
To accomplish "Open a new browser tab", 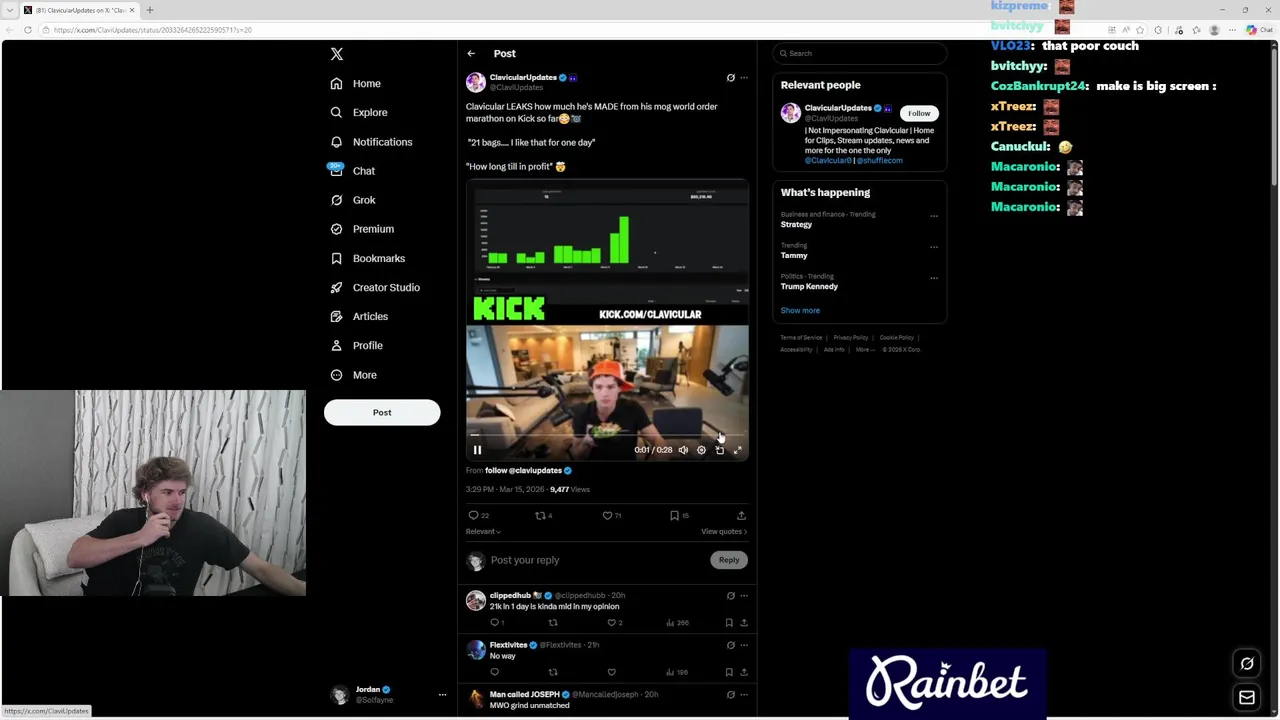I will point(150,10).
